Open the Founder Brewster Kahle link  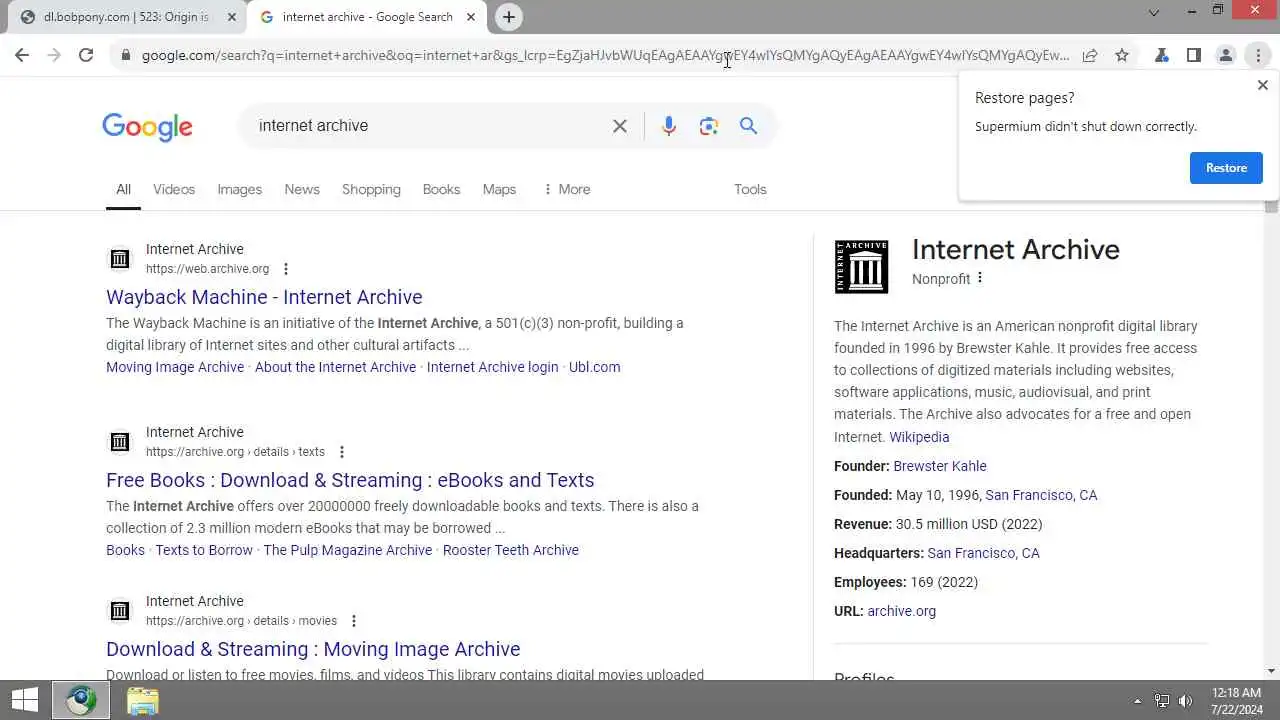(940, 466)
